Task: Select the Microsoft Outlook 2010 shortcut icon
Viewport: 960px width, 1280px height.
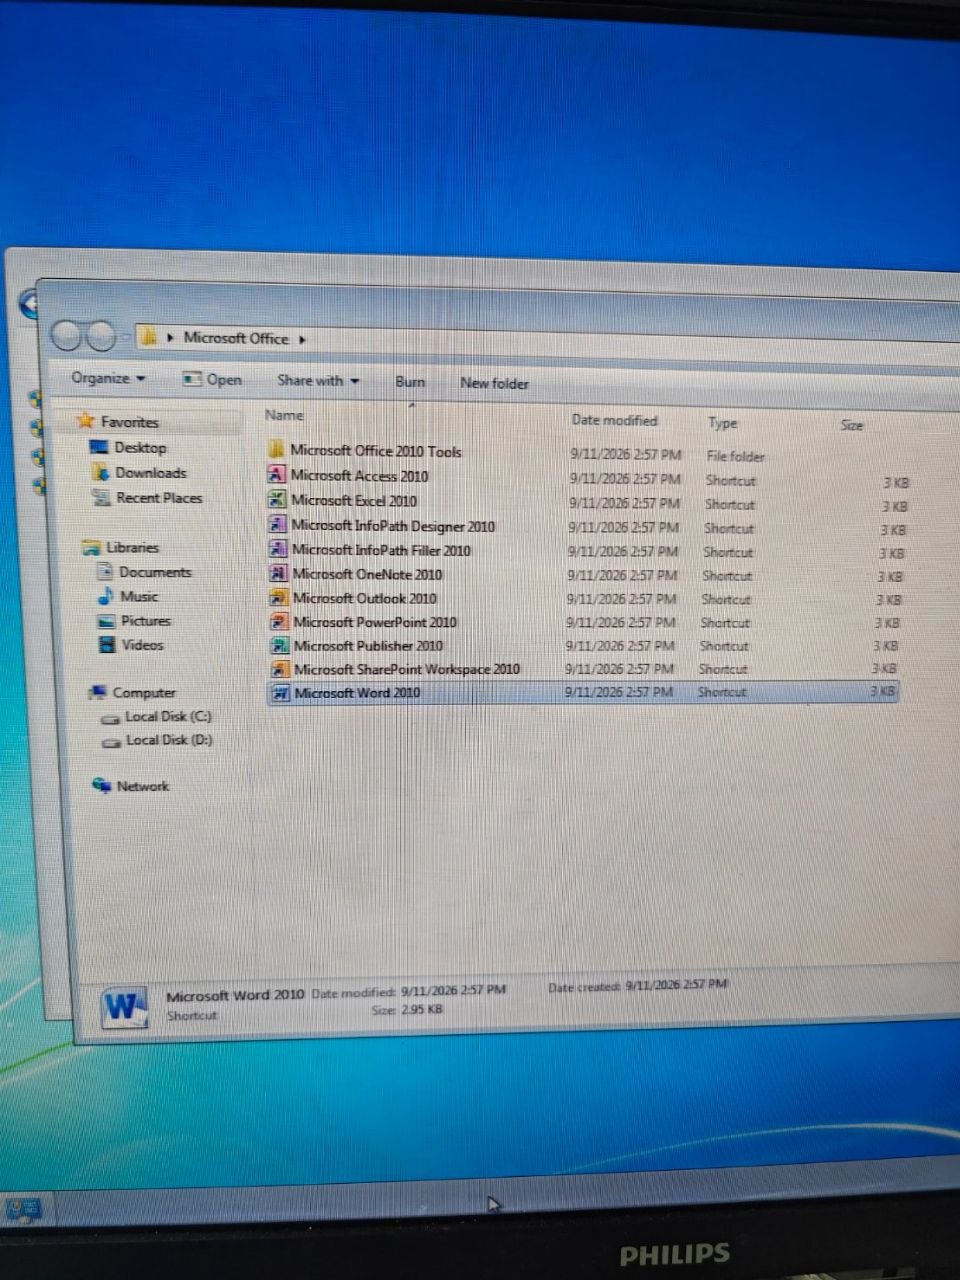Action: coord(279,598)
